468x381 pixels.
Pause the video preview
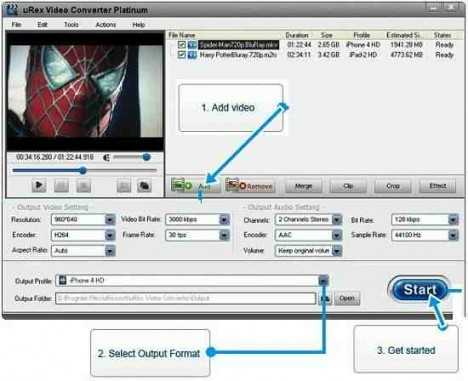(61, 185)
